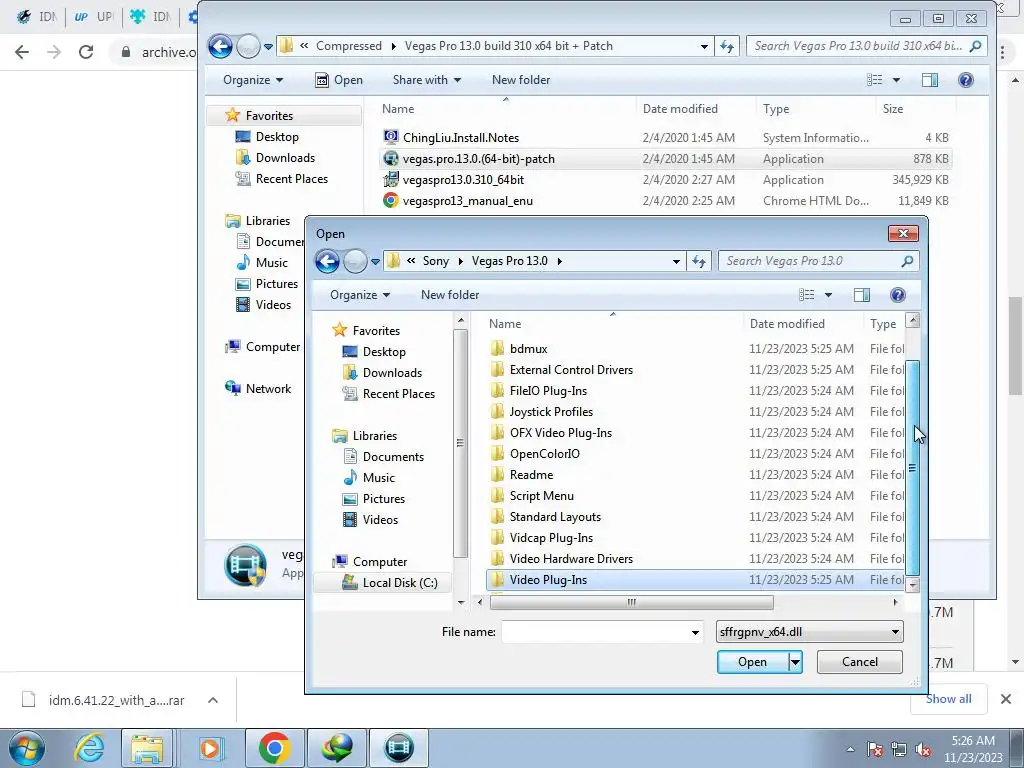Image resolution: width=1024 pixels, height=768 pixels.
Task: Select the vegaspro13_manual_enu Chrome HTML file
Action: pyautogui.click(x=468, y=201)
